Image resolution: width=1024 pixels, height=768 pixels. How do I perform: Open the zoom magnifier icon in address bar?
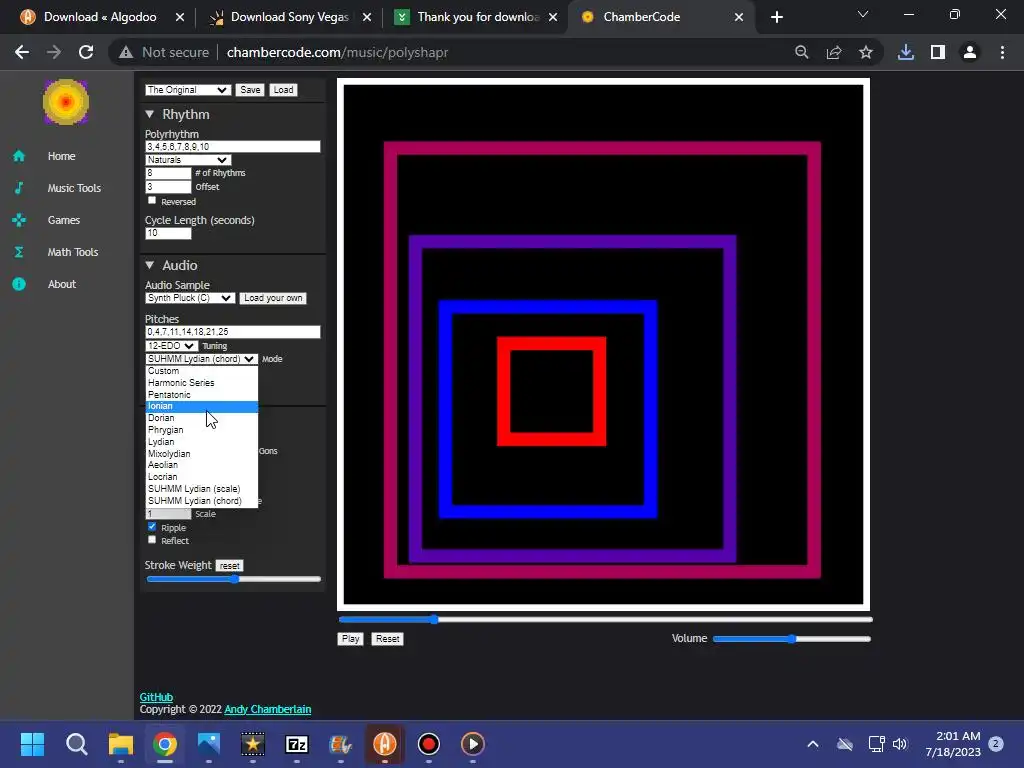(x=801, y=52)
